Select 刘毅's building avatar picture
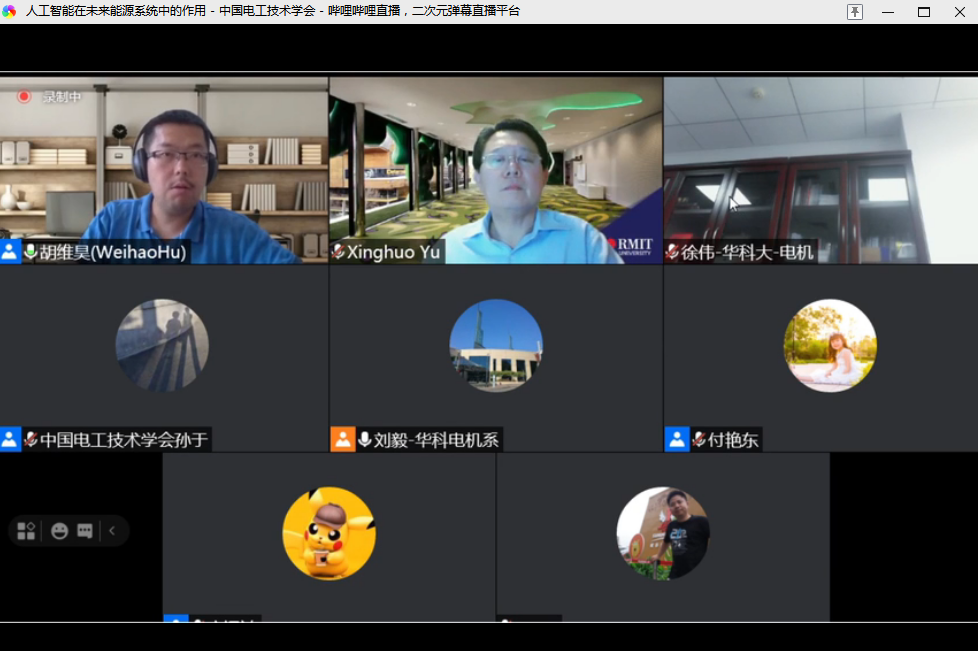This screenshot has height=651, width=978. coord(495,346)
